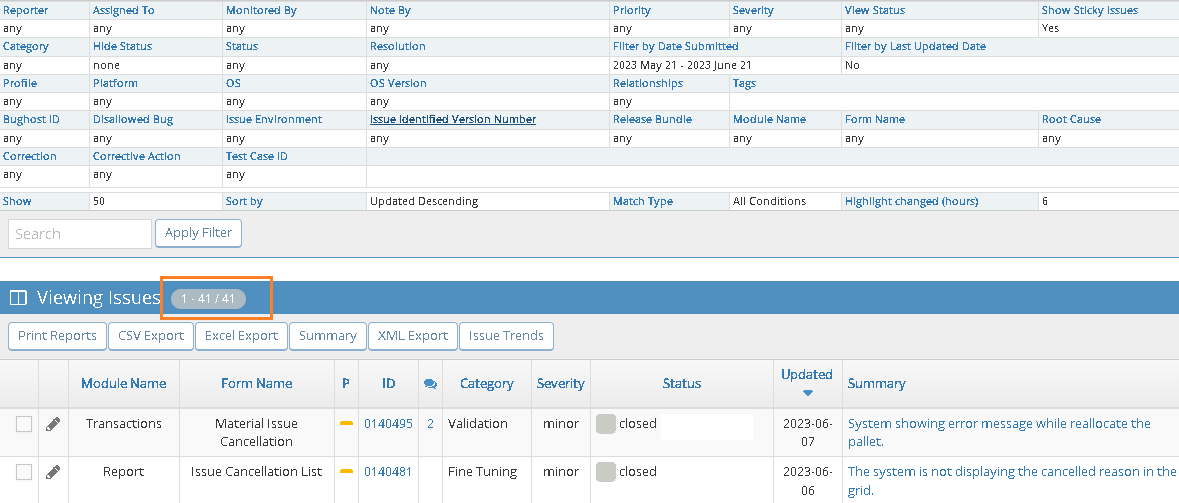Sort by Summary column header

click(x=876, y=383)
